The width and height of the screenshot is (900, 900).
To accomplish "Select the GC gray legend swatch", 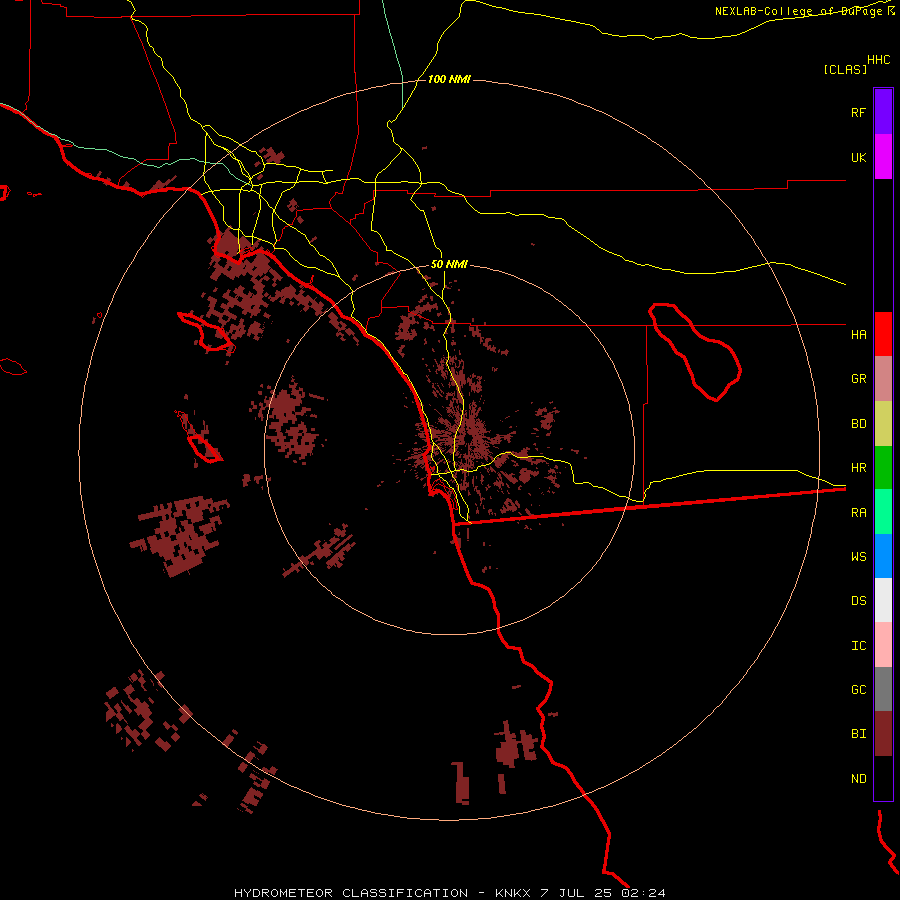I will (883, 689).
